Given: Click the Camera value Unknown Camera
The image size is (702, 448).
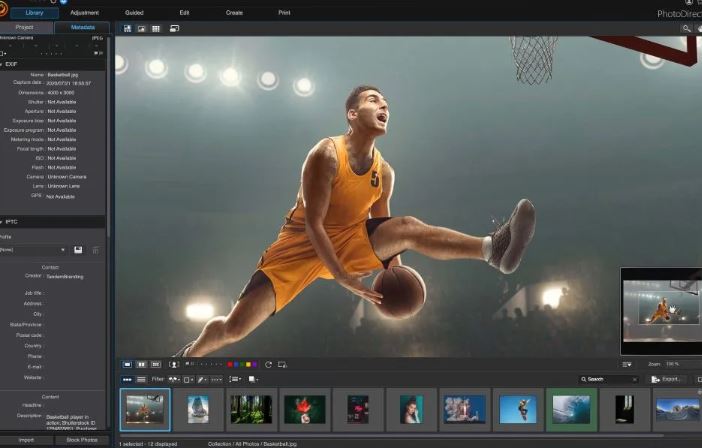Looking at the screenshot, I should (67, 177).
